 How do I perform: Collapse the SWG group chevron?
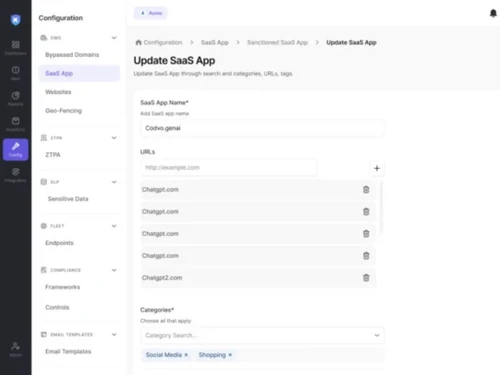(x=114, y=38)
